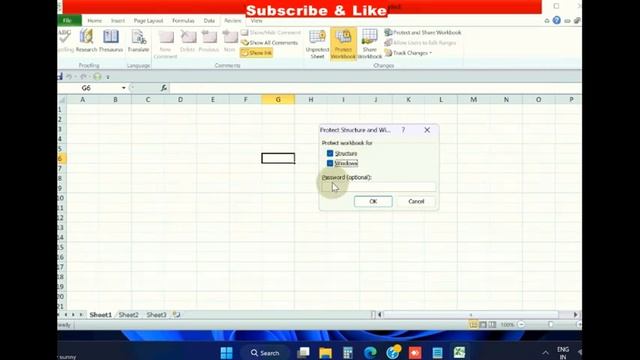Screen dimensions: 640x360
Task: Click the zoom out minus button
Action: [x=521, y=324]
